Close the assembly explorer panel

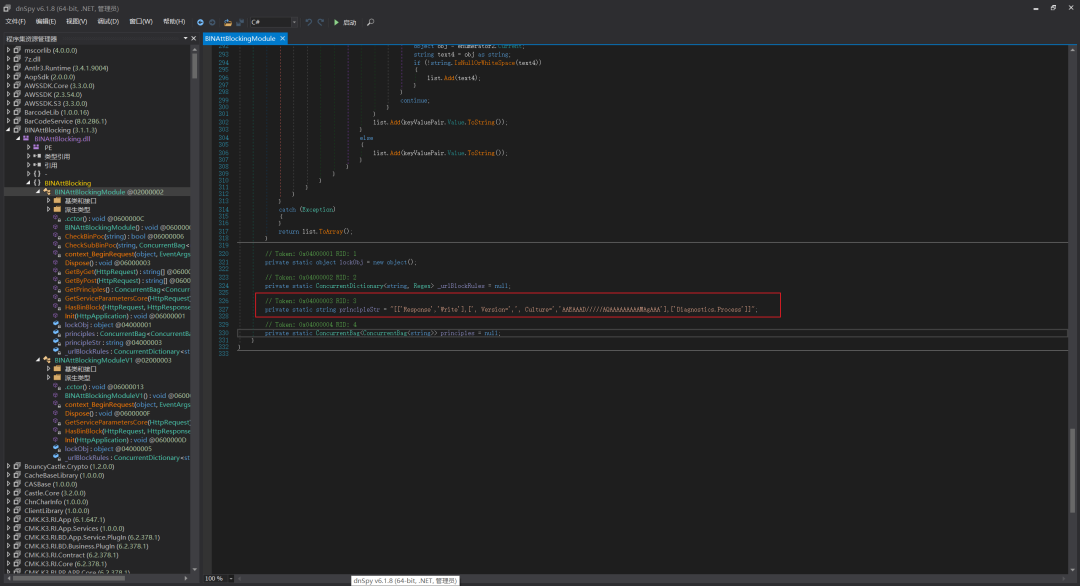194,39
